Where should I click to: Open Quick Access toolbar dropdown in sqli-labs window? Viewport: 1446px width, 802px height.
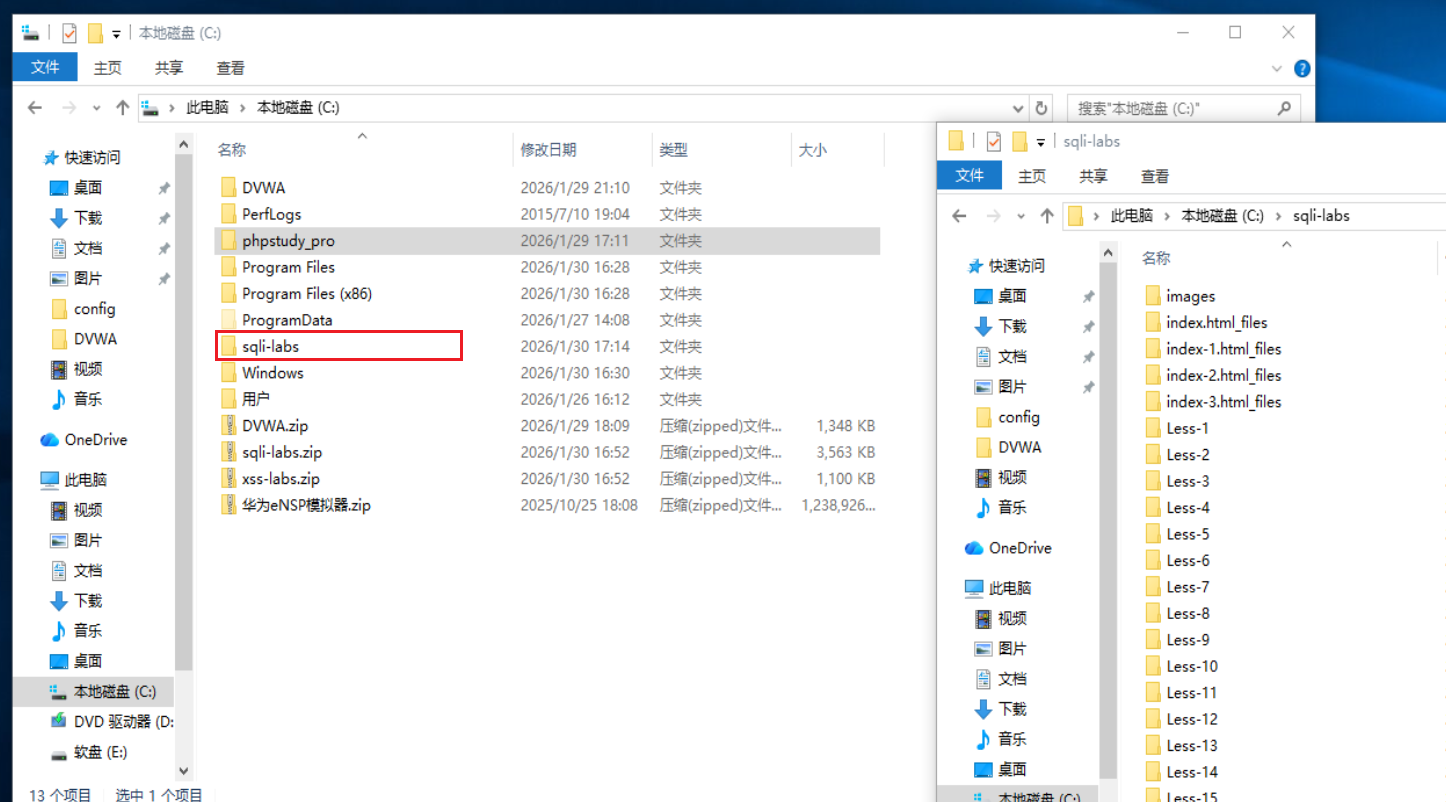click(1040, 142)
